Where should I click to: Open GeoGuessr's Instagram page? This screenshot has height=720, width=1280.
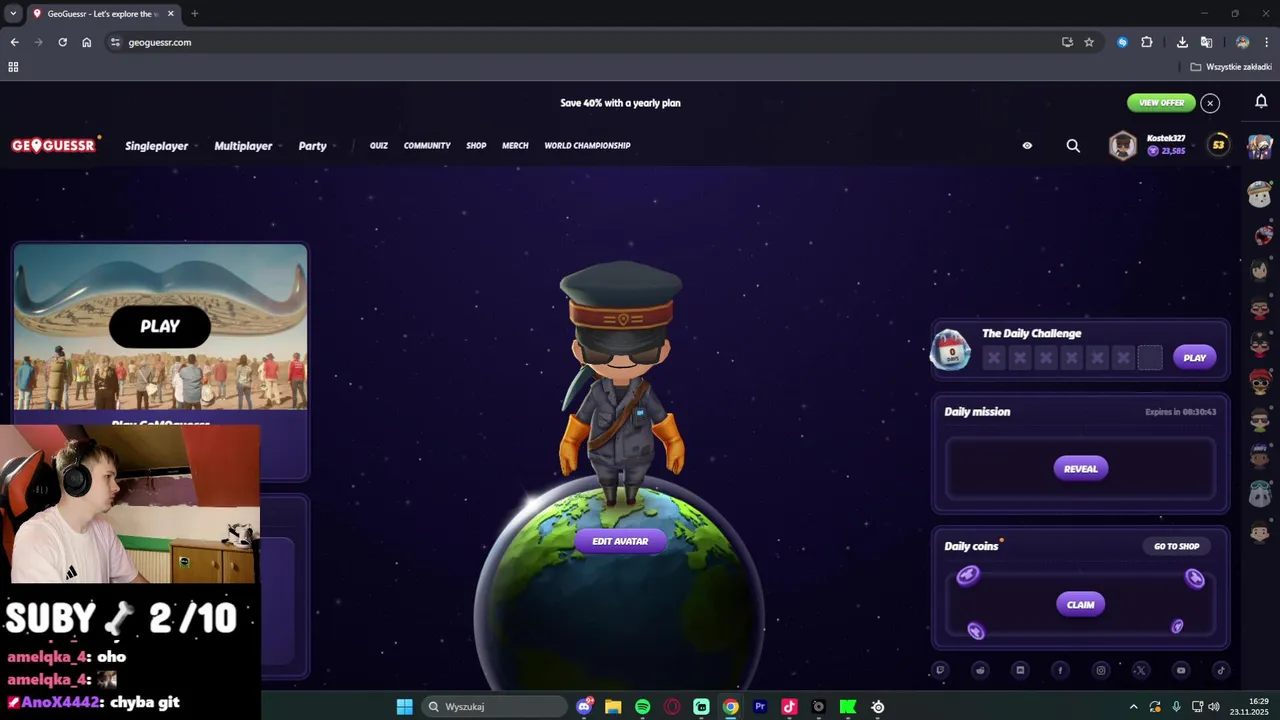[x=1101, y=670]
